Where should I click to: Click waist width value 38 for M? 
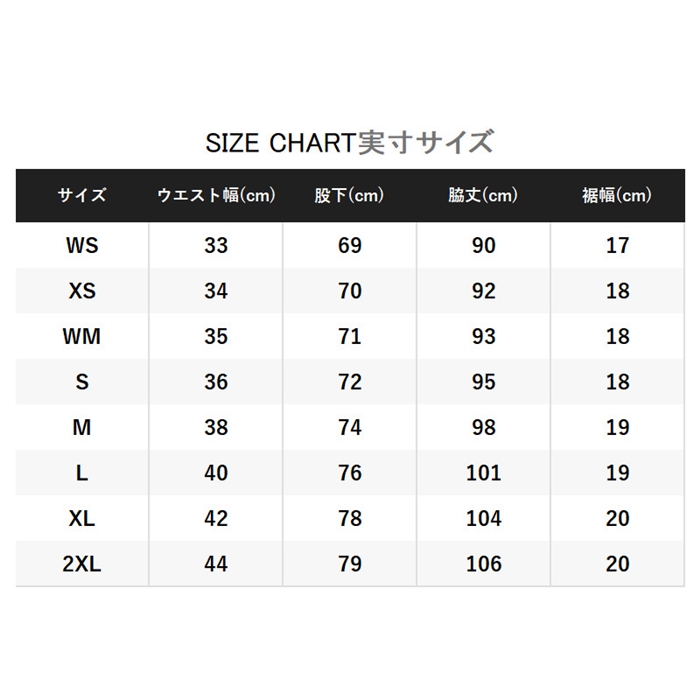pyautogui.click(x=216, y=427)
